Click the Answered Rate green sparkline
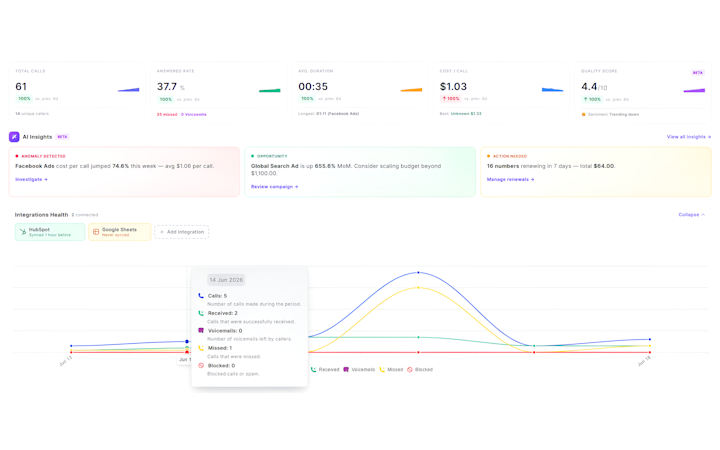 point(270,90)
